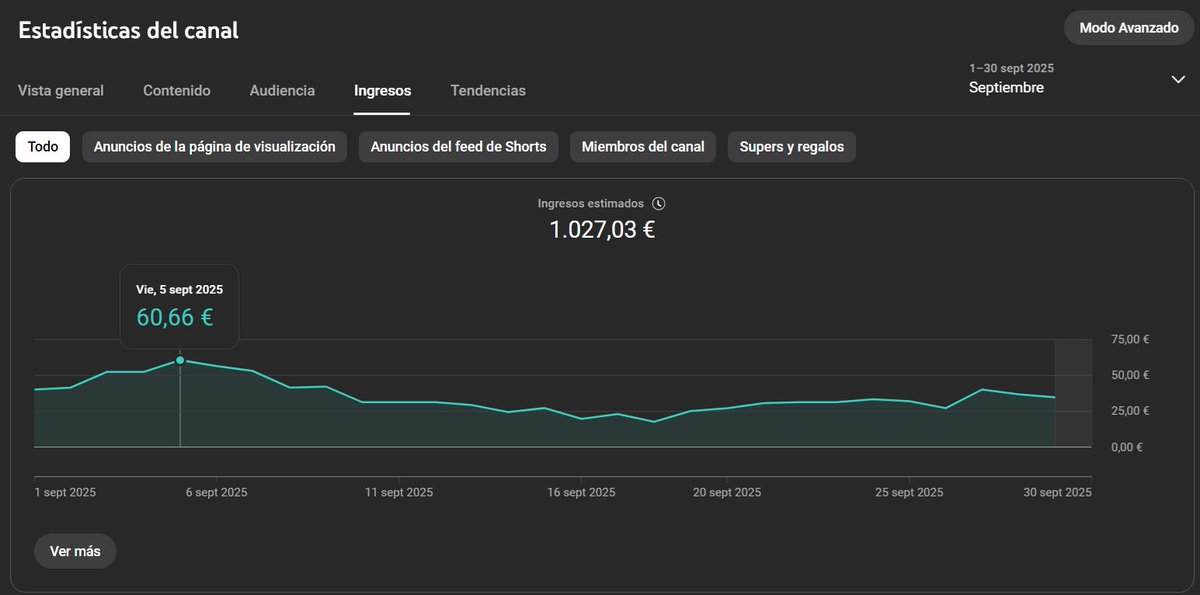The width and height of the screenshot is (1200, 595).
Task: Filter by Miembros del canal
Action: (x=643, y=146)
